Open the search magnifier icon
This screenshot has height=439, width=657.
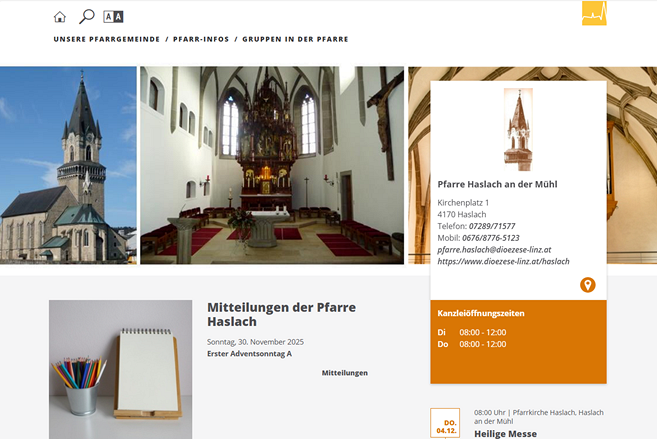click(x=87, y=17)
